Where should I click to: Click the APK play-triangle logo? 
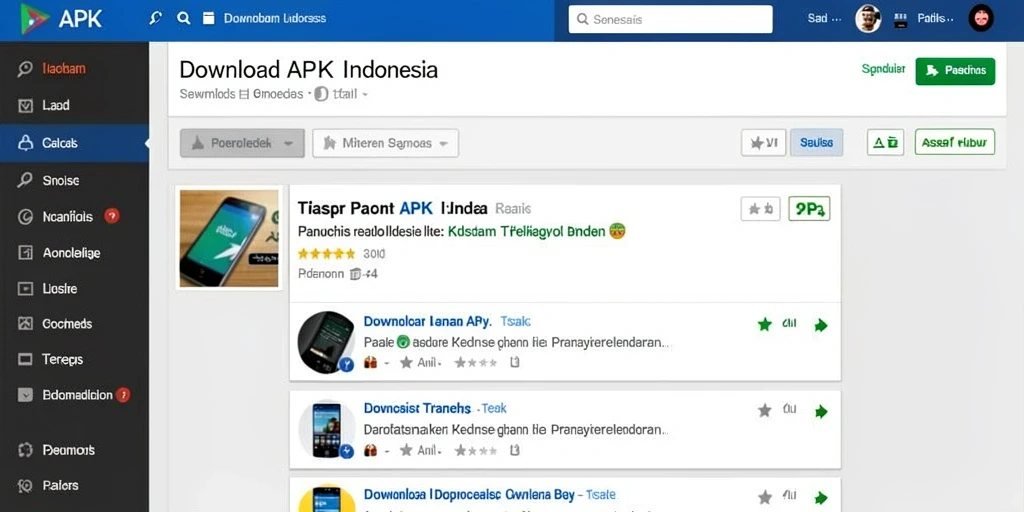(x=35, y=19)
